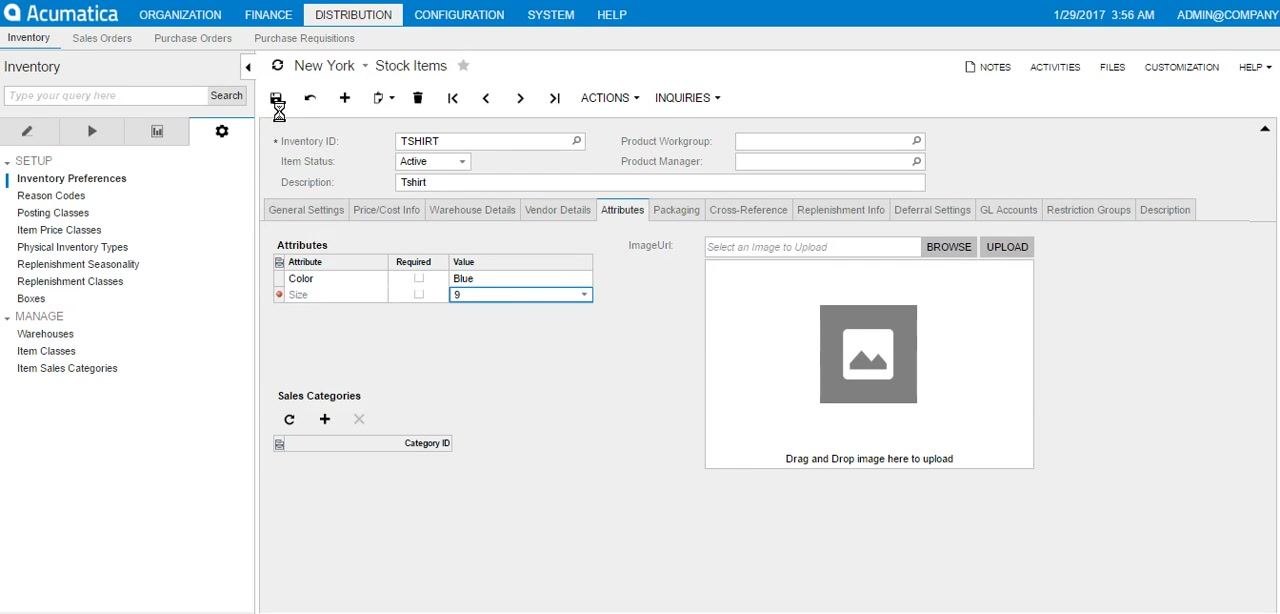This screenshot has width=1280, height=614.
Task: Open Warehouses link
Action: [45, 334]
